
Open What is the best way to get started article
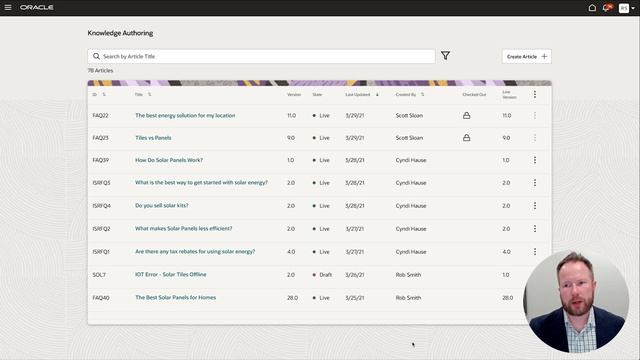pyautogui.click(x=201, y=182)
